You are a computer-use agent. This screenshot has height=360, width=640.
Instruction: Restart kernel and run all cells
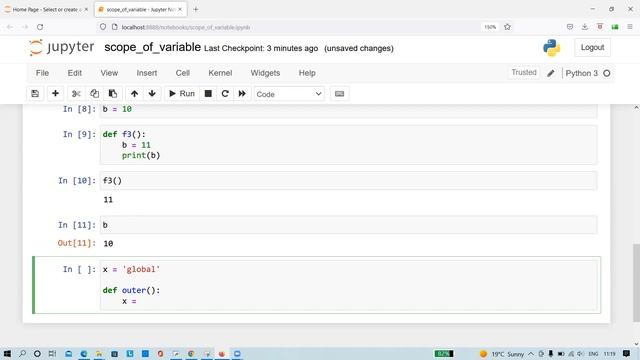coord(242,94)
